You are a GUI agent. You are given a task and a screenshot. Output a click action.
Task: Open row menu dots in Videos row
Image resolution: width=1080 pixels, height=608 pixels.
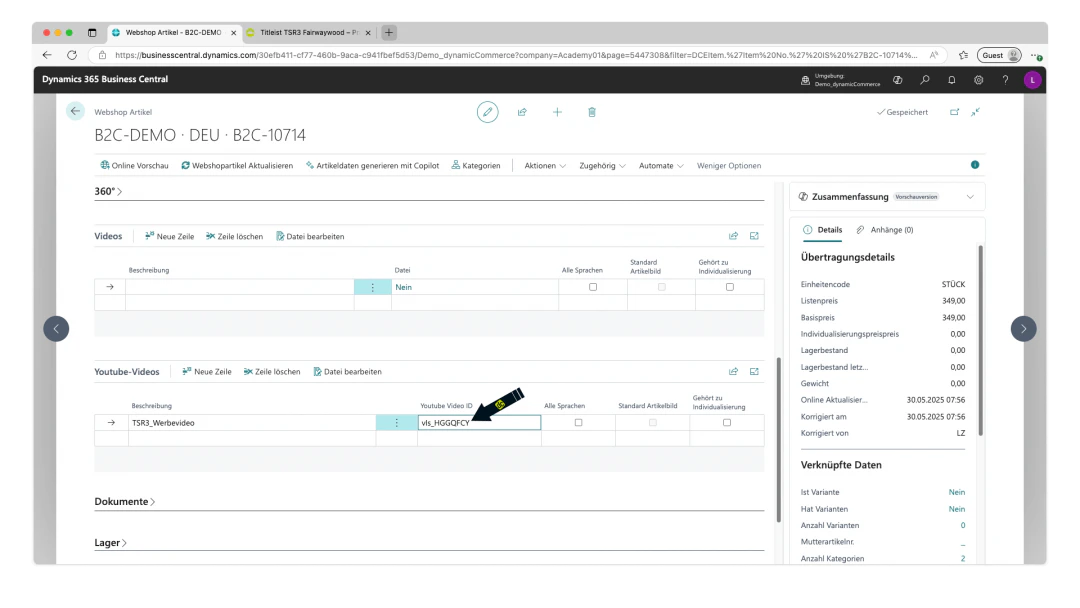[373, 287]
